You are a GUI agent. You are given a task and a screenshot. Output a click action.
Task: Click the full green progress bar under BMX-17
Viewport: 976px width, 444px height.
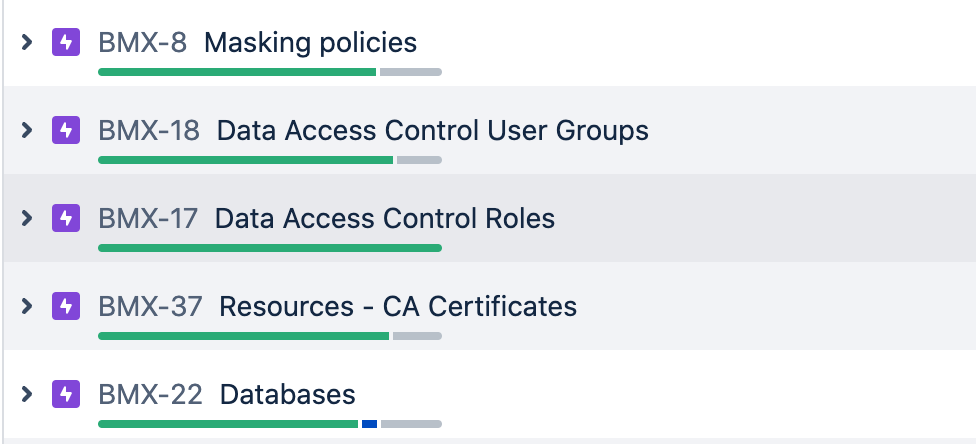(x=270, y=248)
